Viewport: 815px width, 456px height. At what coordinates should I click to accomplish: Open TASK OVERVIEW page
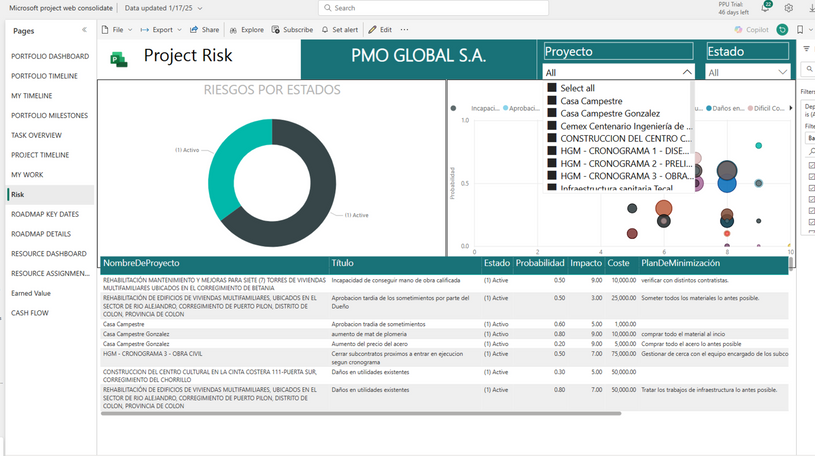(x=36, y=135)
